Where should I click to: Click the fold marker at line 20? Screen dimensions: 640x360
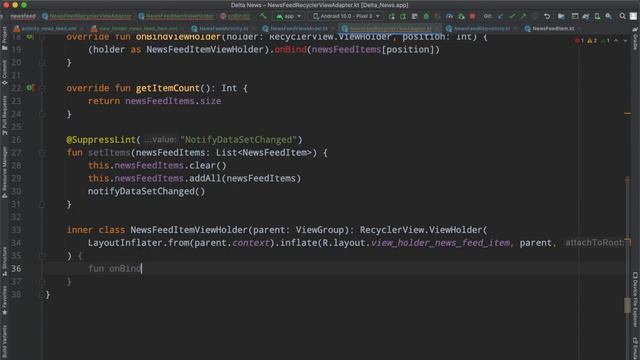[42, 62]
